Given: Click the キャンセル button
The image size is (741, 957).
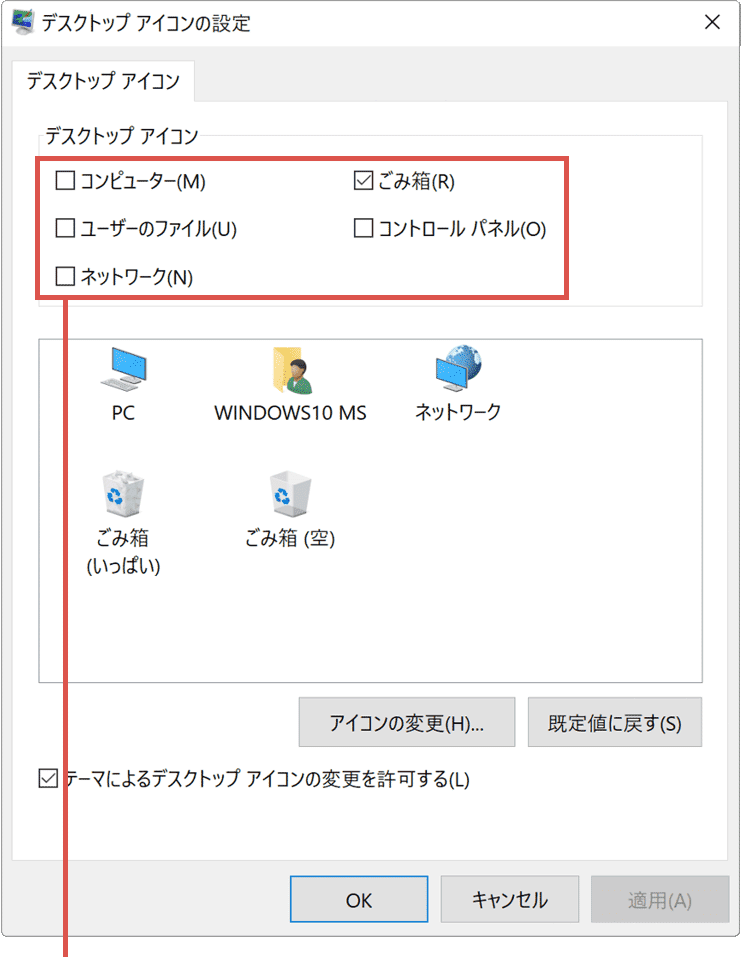Looking at the screenshot, I should pyautogui.click(x=510, y=900).
